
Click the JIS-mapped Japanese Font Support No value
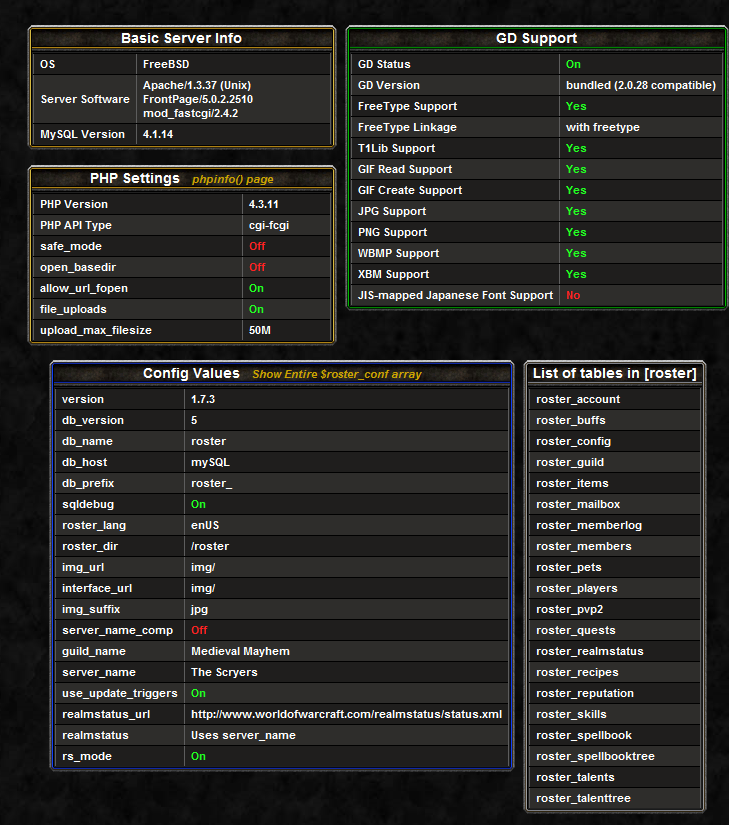(x=573, y=295)
